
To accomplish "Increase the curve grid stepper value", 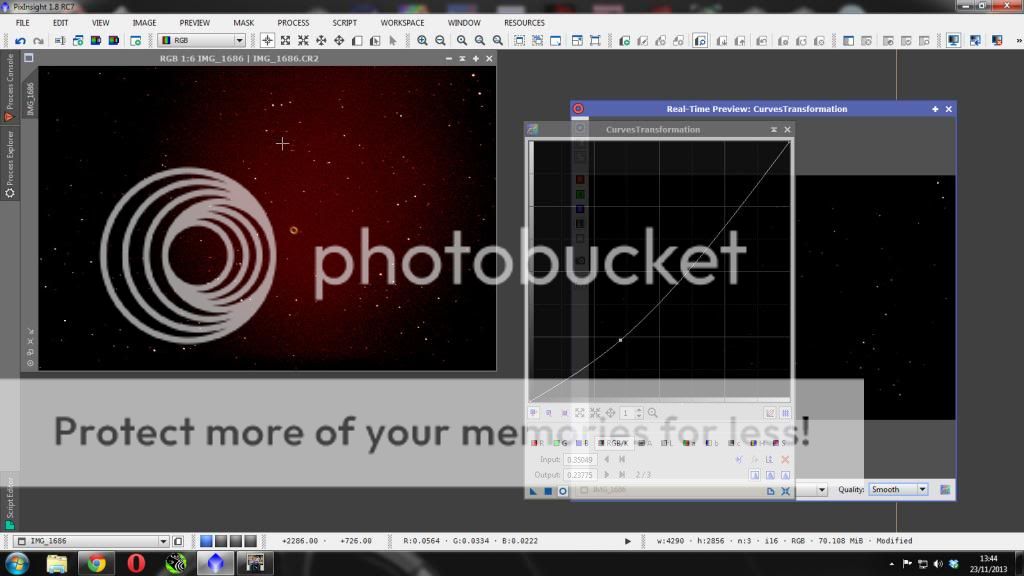I will click(640, 409).
